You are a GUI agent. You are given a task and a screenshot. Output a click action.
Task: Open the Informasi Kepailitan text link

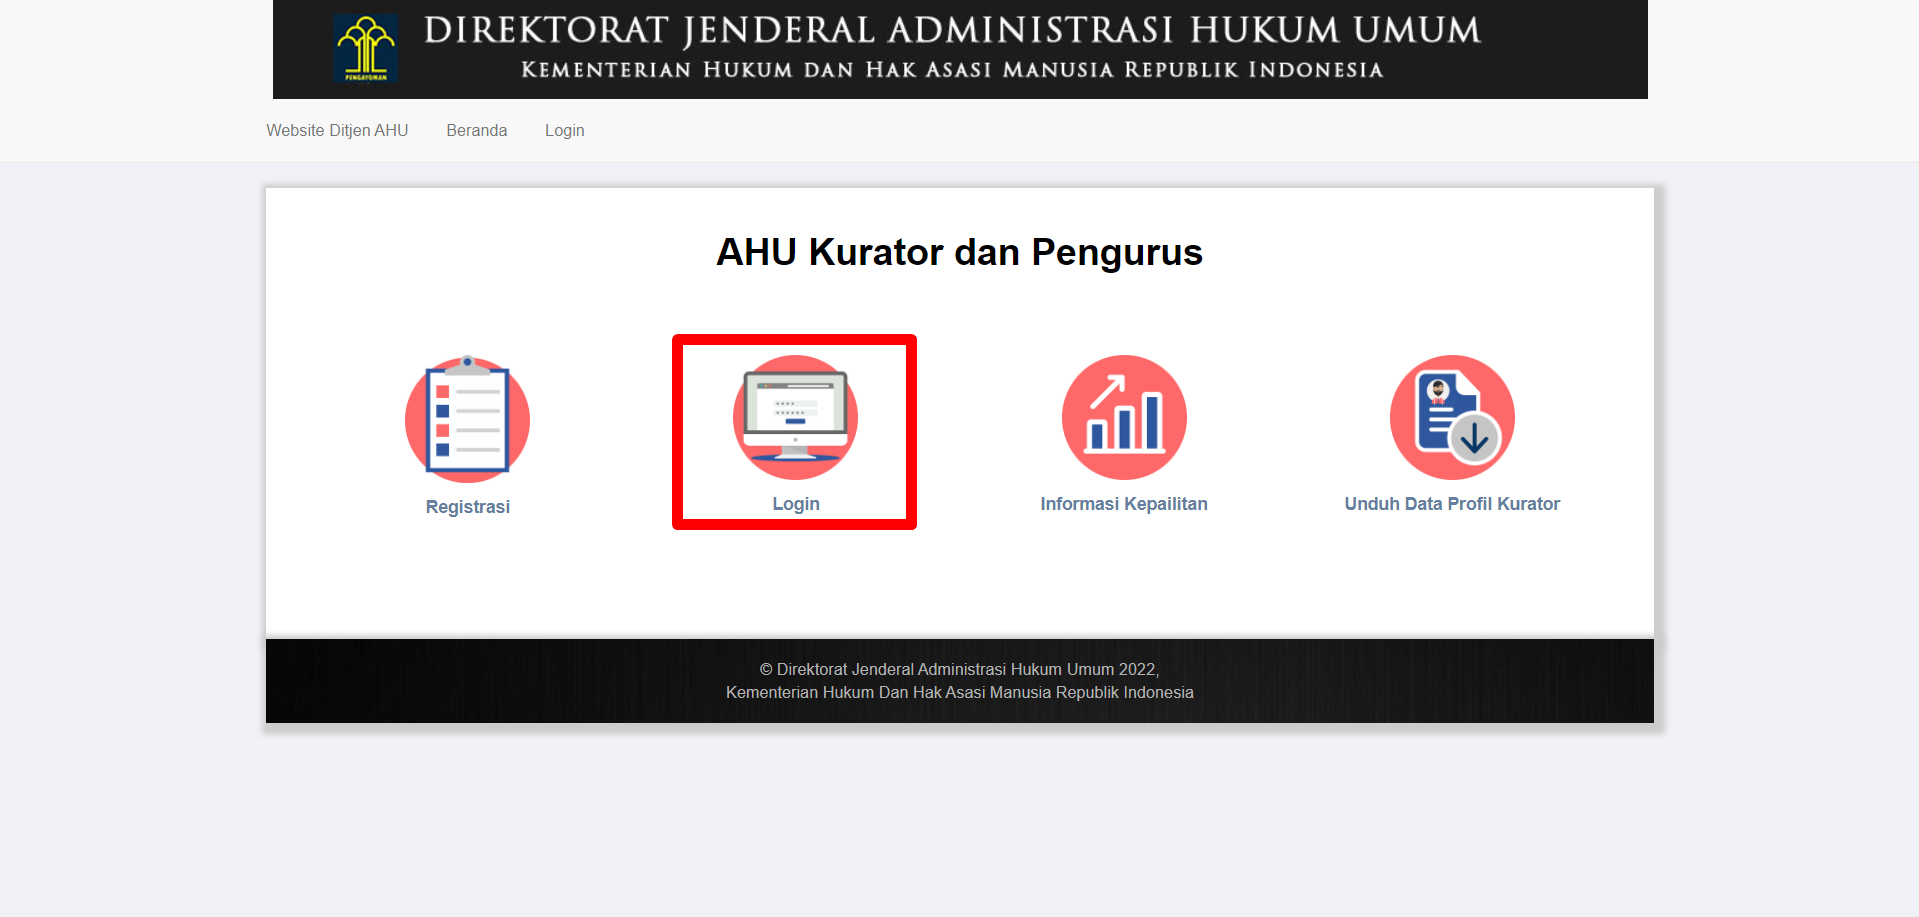(x=1123, y=504)
